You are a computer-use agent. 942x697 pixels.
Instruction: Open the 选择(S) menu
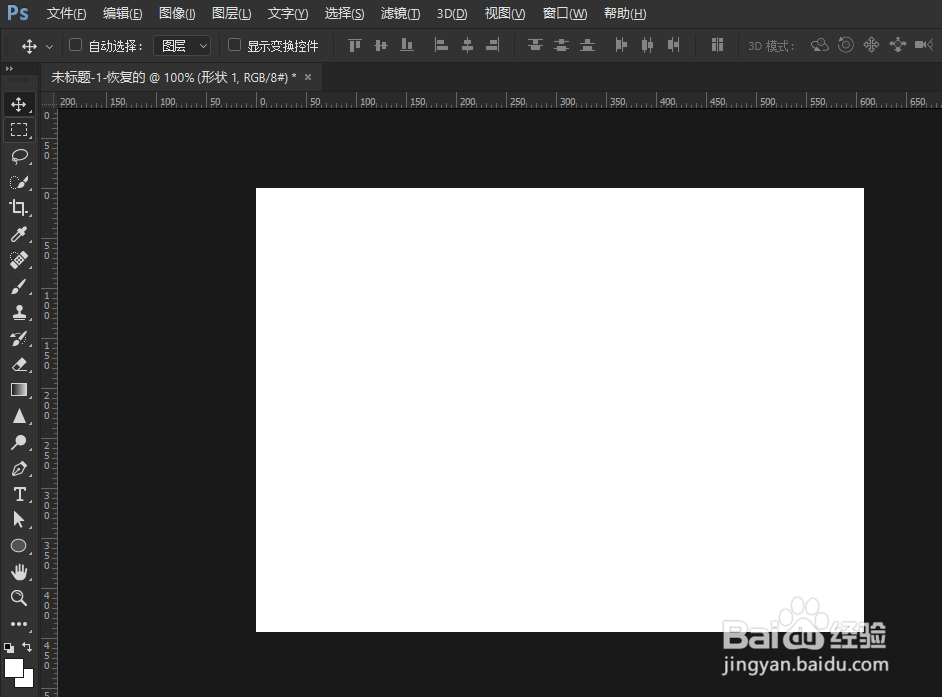pyautogui.click(x=344, y=13)
